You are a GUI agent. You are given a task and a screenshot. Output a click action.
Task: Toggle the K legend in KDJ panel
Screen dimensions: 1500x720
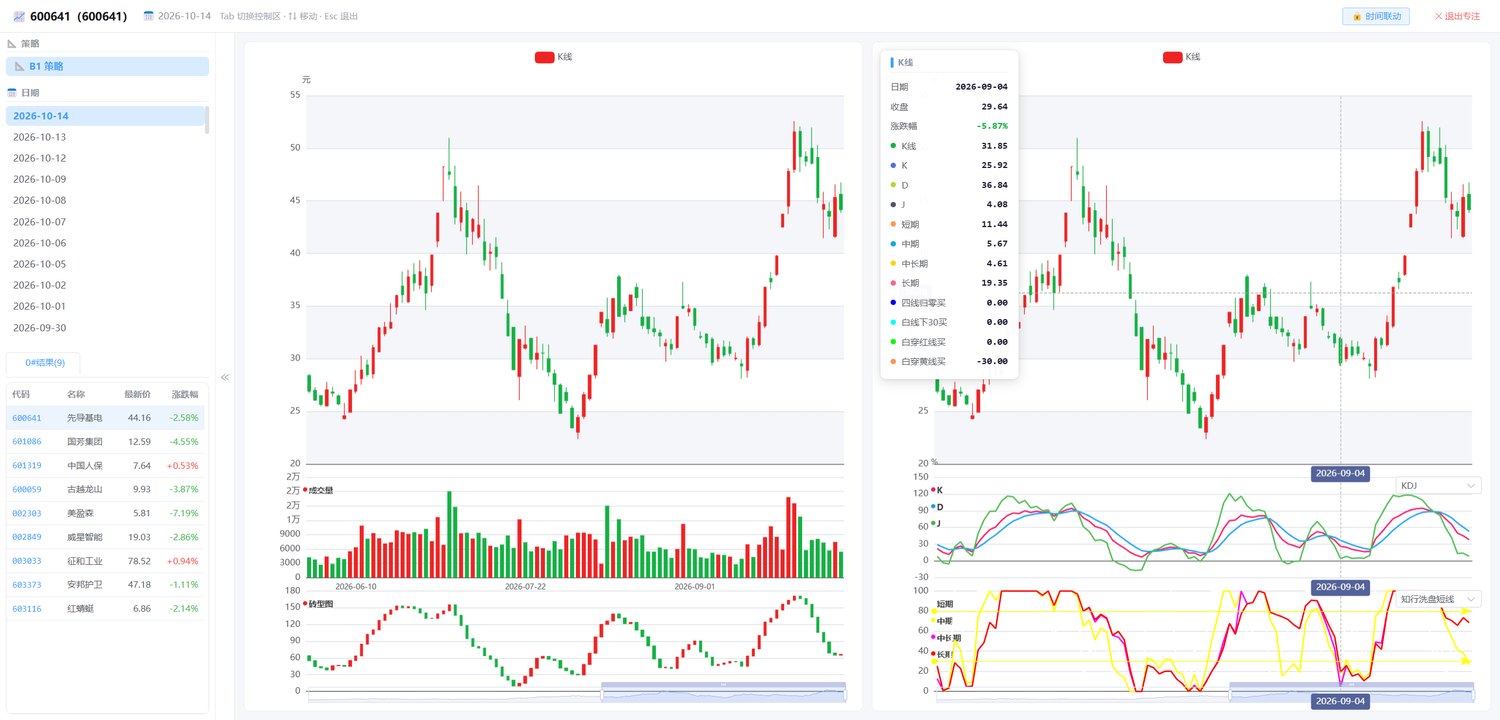click(x=937, y=490)
